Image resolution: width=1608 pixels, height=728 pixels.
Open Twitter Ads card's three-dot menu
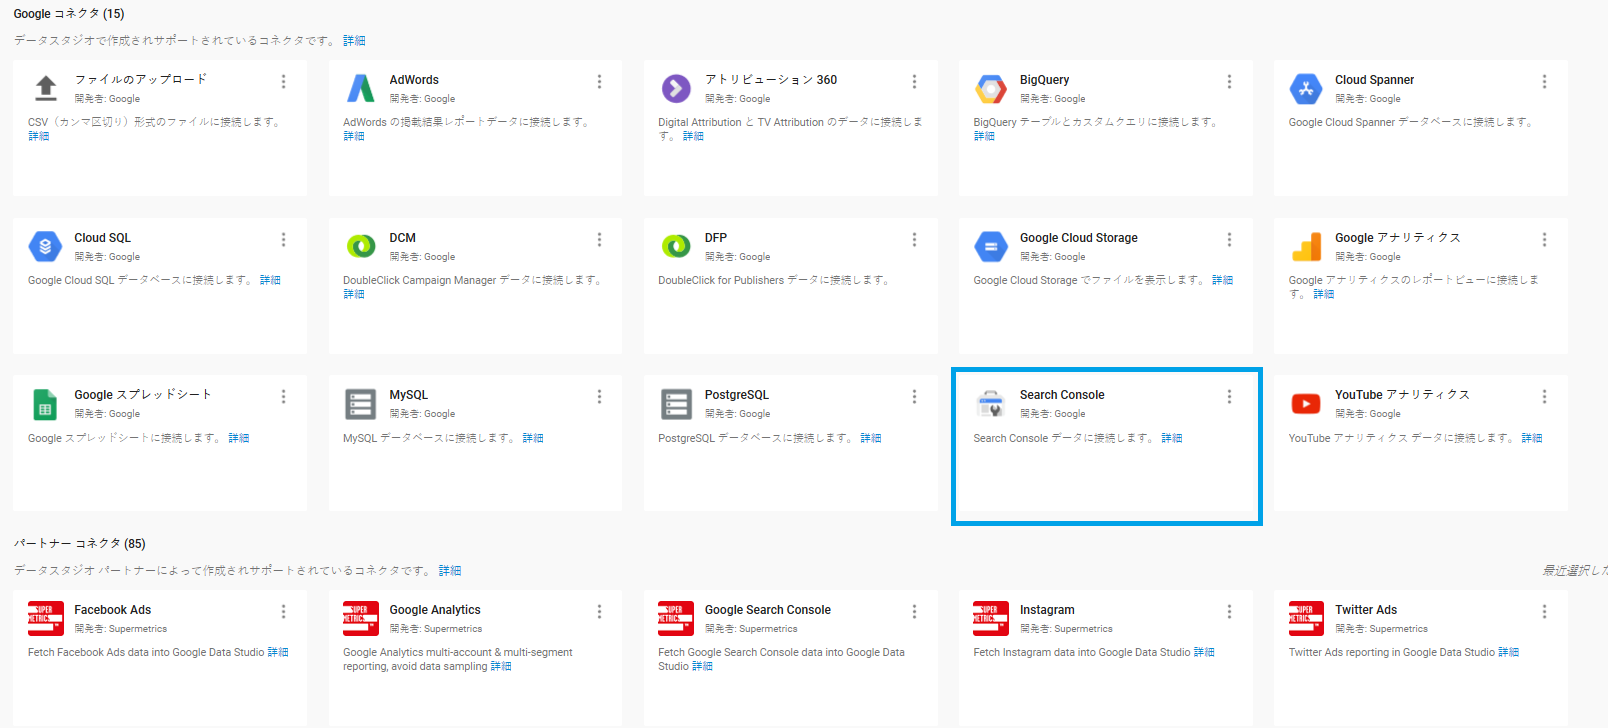[1544, 611]
